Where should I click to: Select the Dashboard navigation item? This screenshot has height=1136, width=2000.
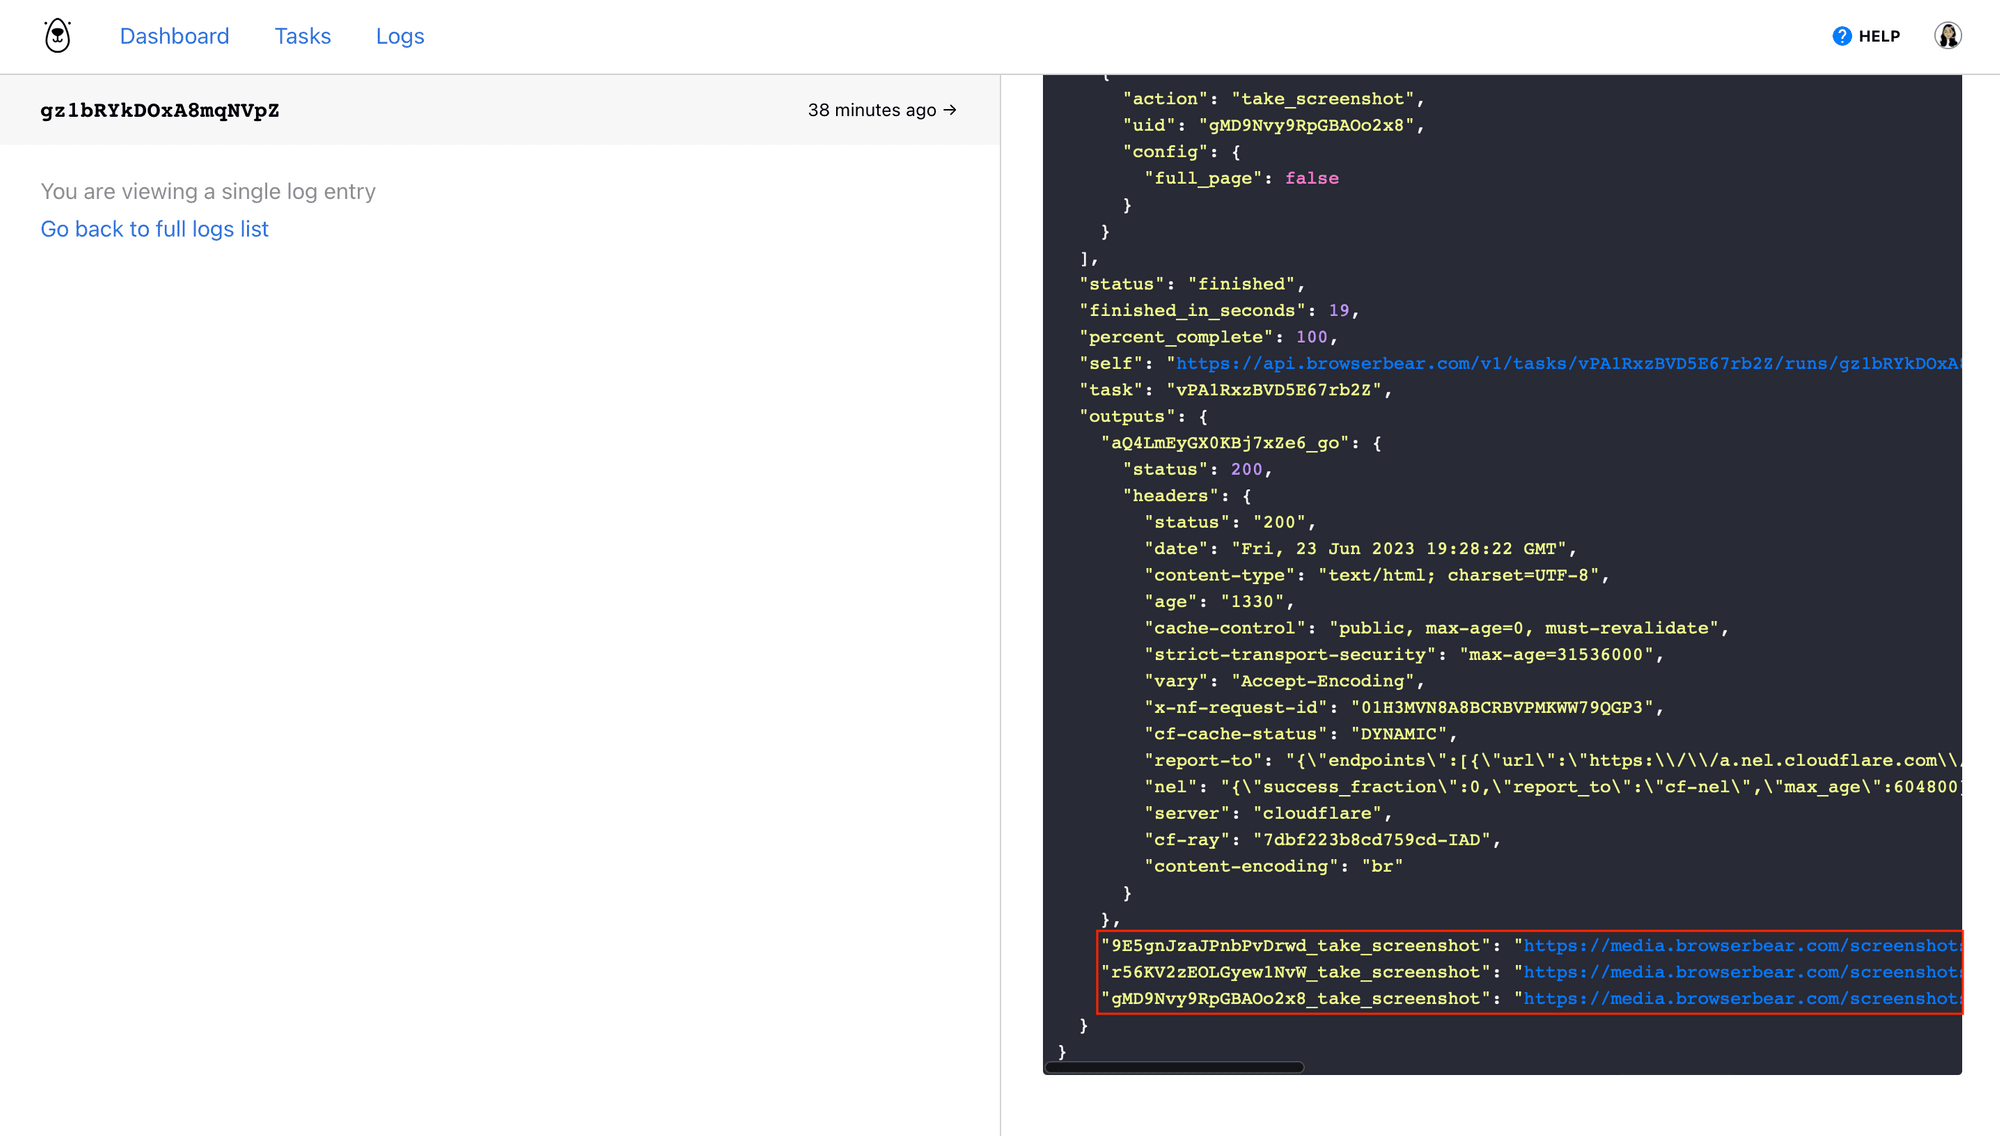click(174, 36)
